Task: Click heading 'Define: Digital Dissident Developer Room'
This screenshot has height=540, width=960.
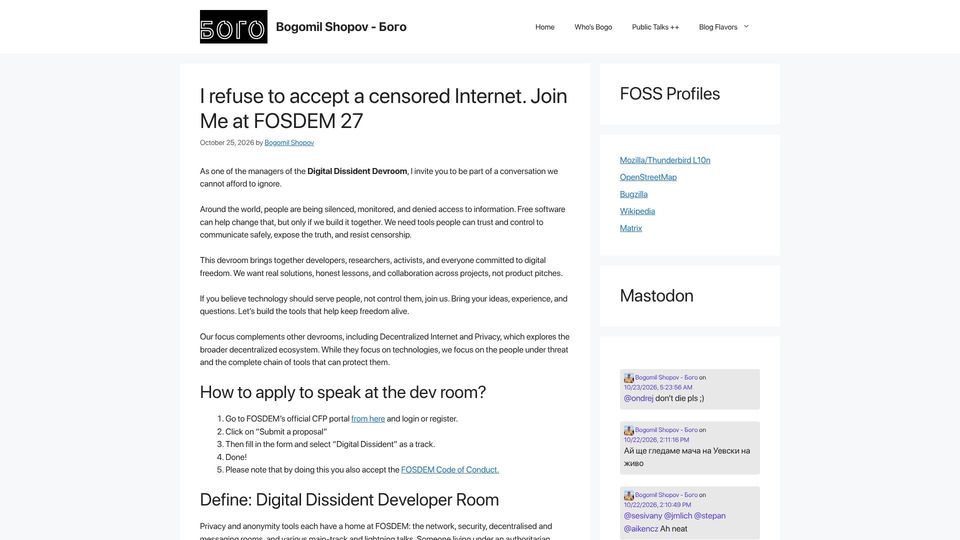Action: pos(349,500)
